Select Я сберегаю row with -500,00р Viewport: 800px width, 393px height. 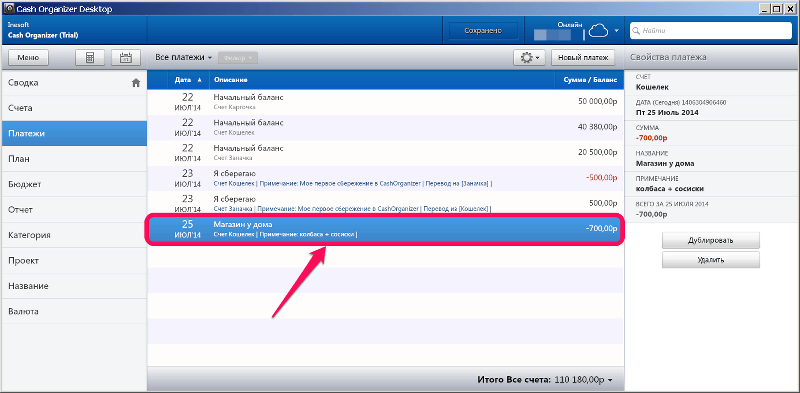coord(385,178)
